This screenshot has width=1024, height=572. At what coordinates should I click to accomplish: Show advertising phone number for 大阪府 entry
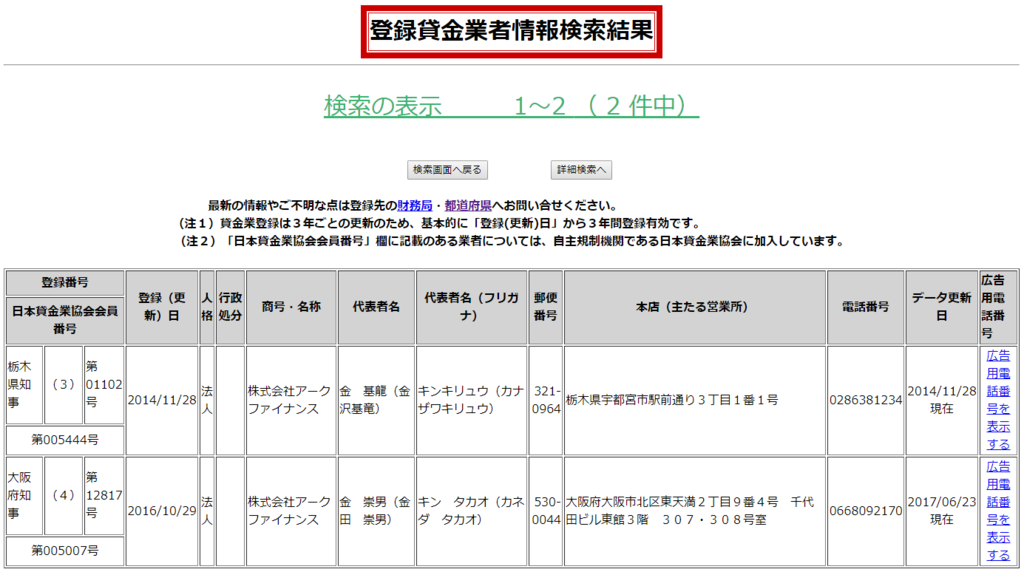click(998, 511)
